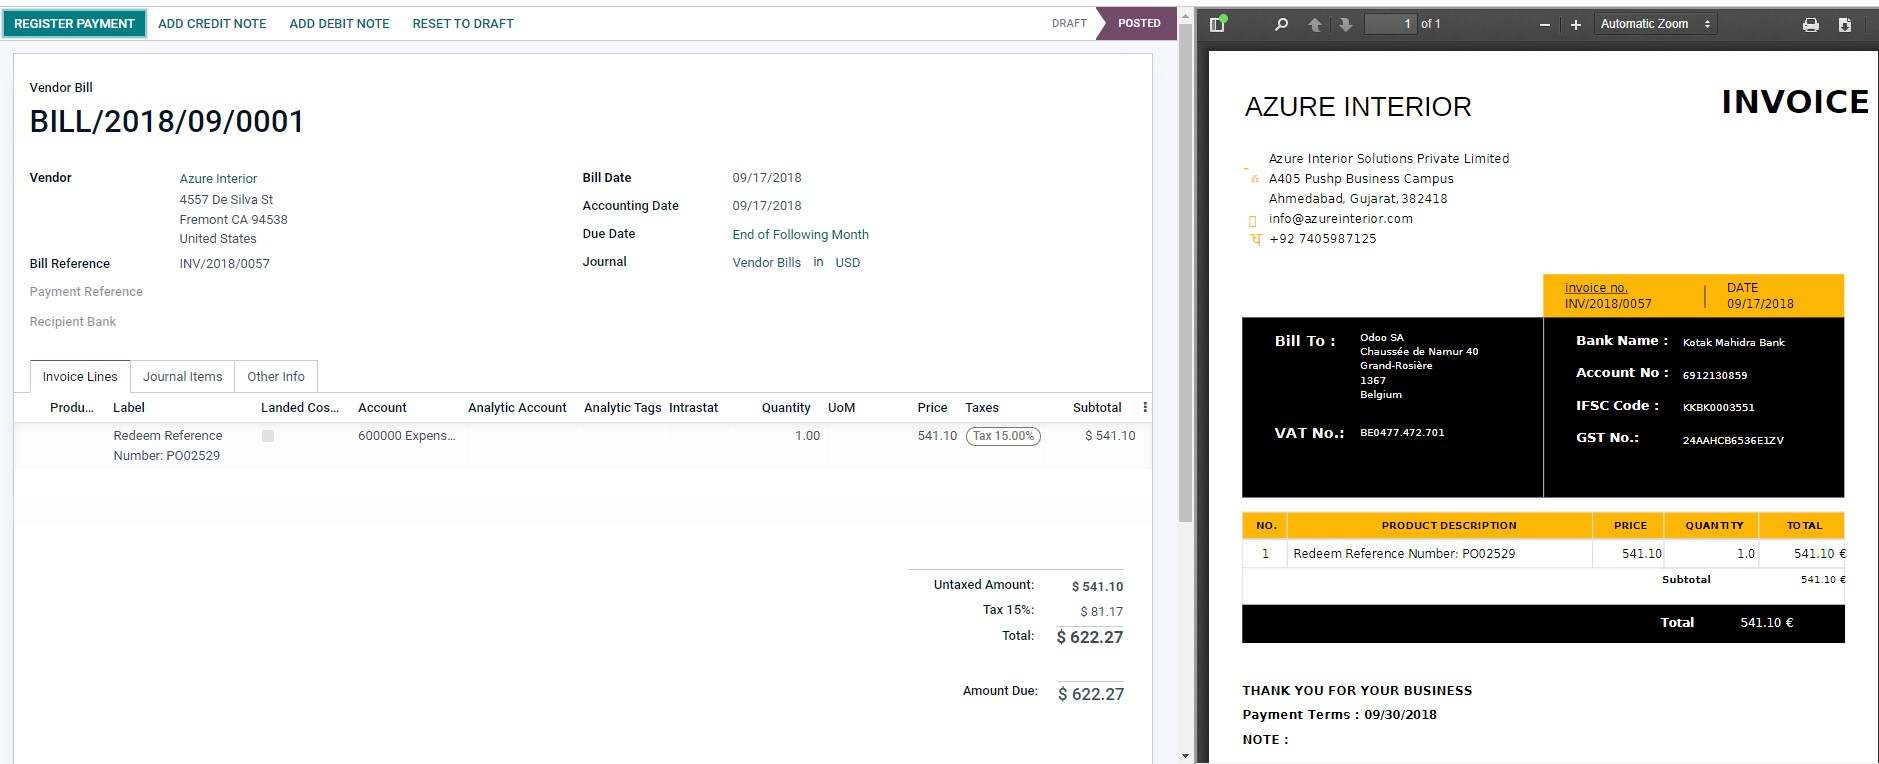The width and height of the screenshot is (1879, 764).
Task: Download the PDF invoice
Action: point(1845,24)
